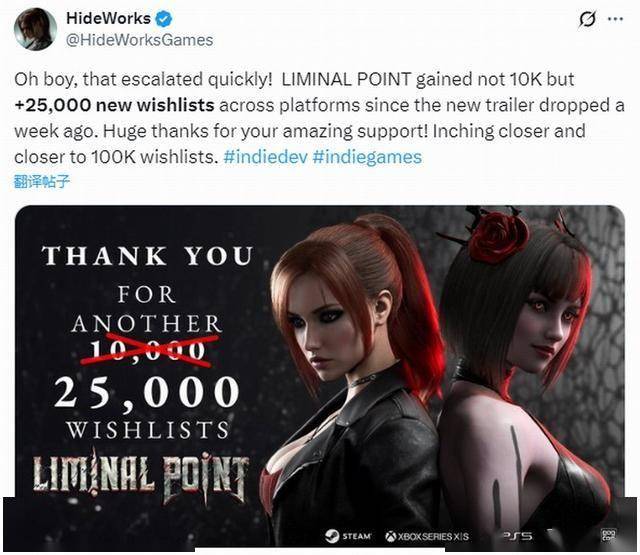Click the HideWorks display name

[x=108, y=18]
